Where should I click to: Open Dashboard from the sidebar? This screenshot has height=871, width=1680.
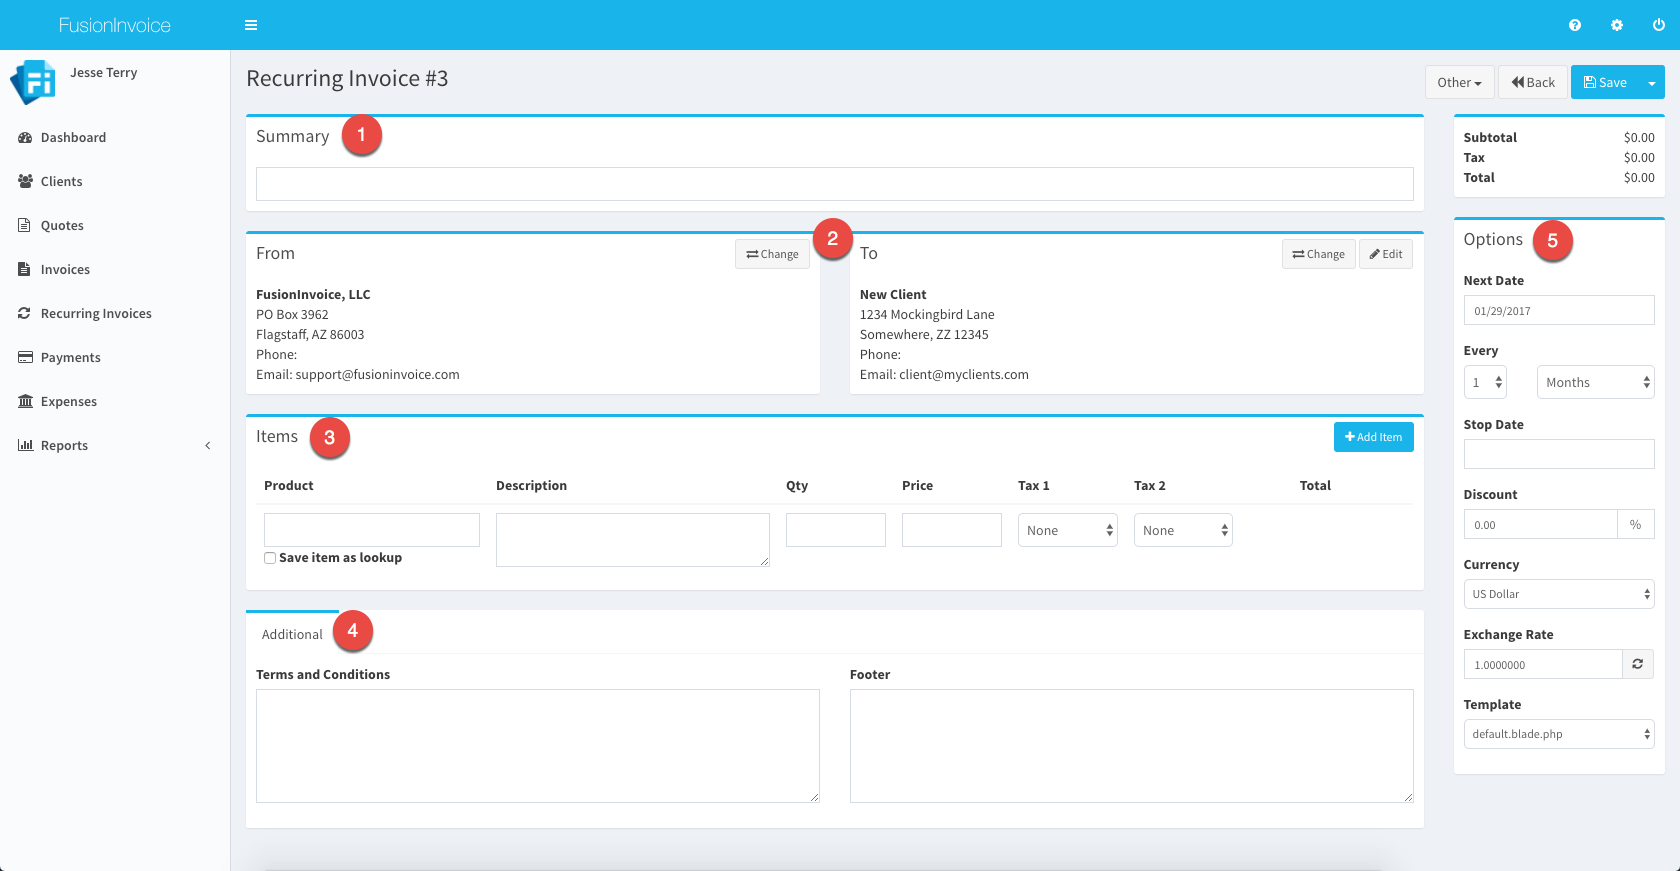point(73,138)
